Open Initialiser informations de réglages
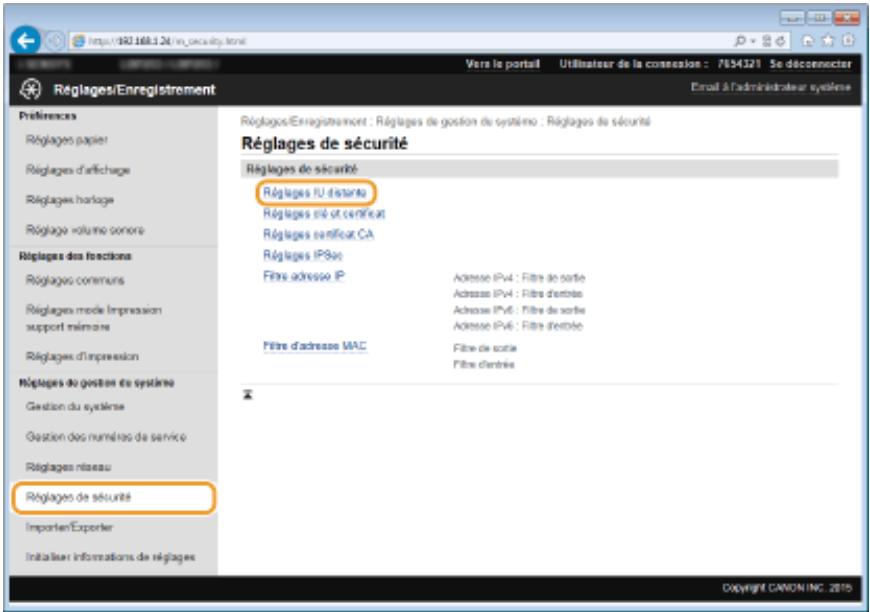The height and width of the screenshot is (612, 870). [110, 557]
